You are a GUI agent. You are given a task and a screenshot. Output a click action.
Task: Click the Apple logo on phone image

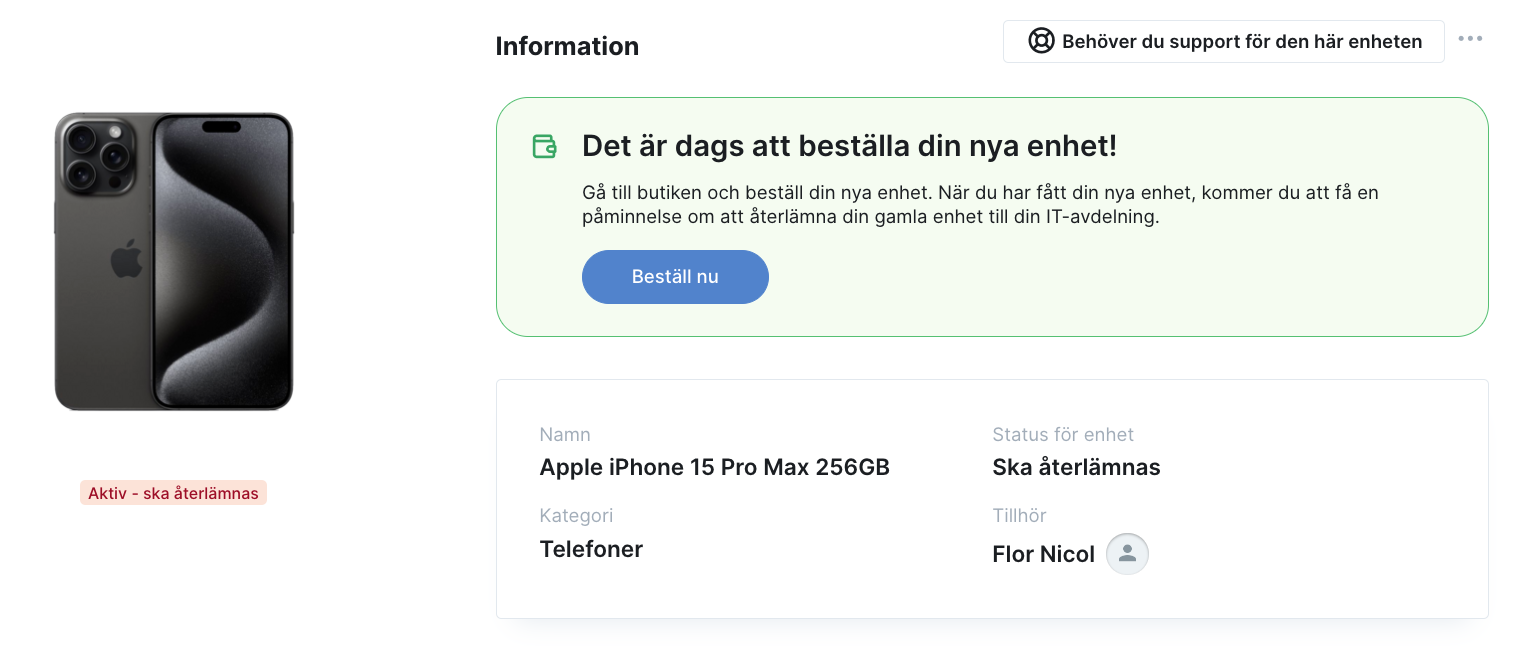click(x=126, y=259)
